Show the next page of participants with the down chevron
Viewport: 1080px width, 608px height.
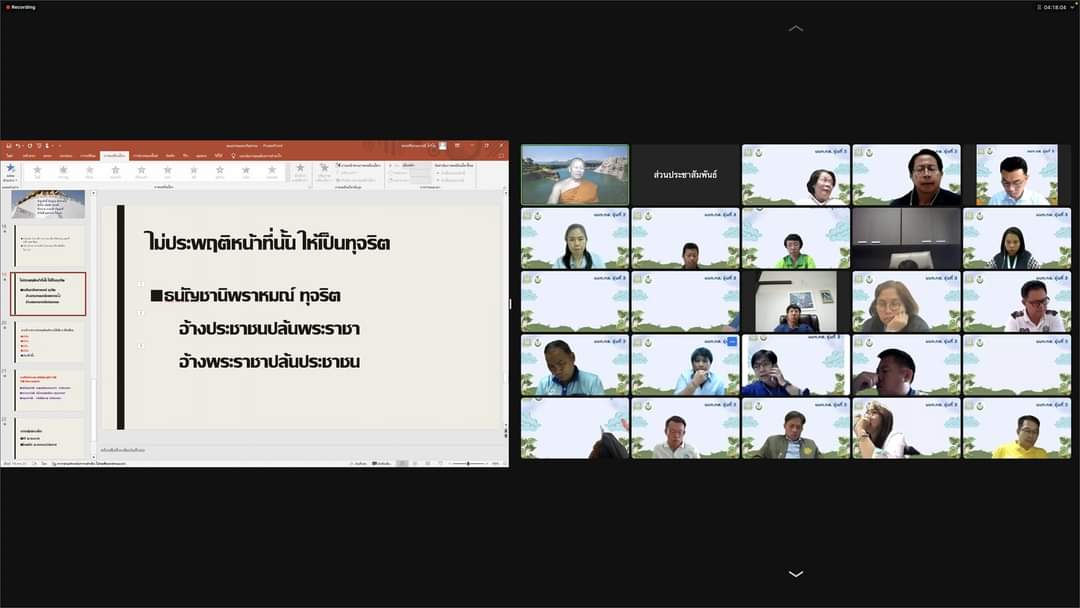click(x=795, y=574)
